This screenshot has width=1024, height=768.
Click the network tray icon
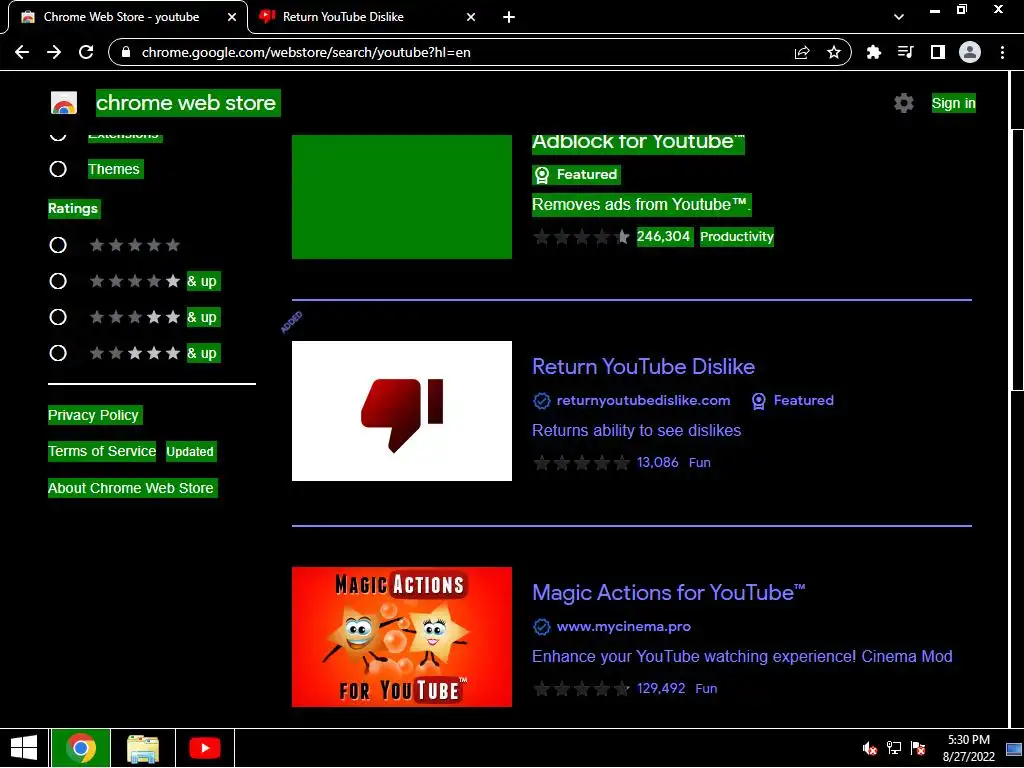point(893,748)
